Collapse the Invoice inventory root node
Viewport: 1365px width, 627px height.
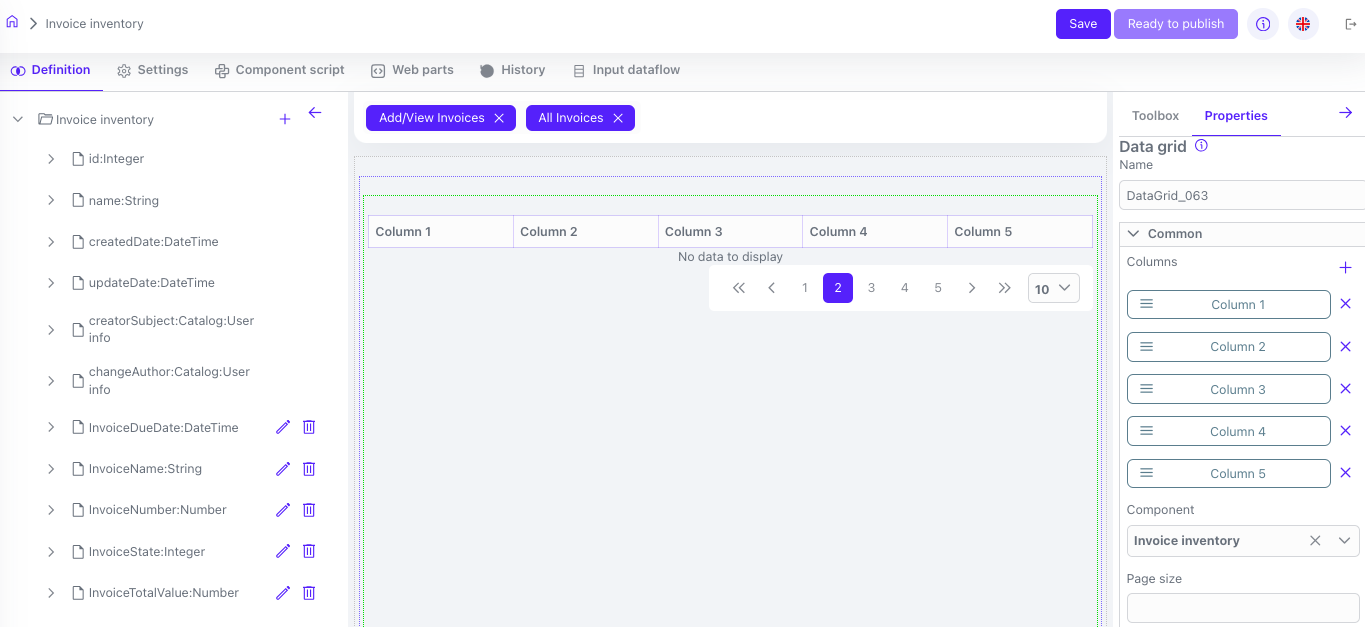point(18,119)
